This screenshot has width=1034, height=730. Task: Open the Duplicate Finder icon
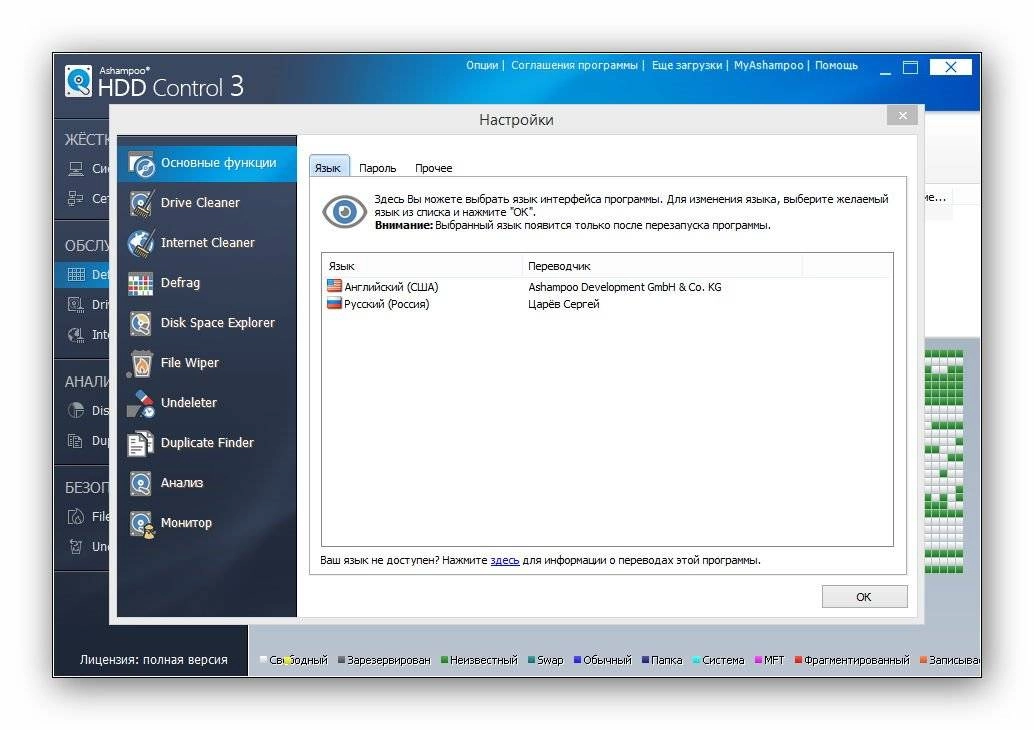point(140,444)
